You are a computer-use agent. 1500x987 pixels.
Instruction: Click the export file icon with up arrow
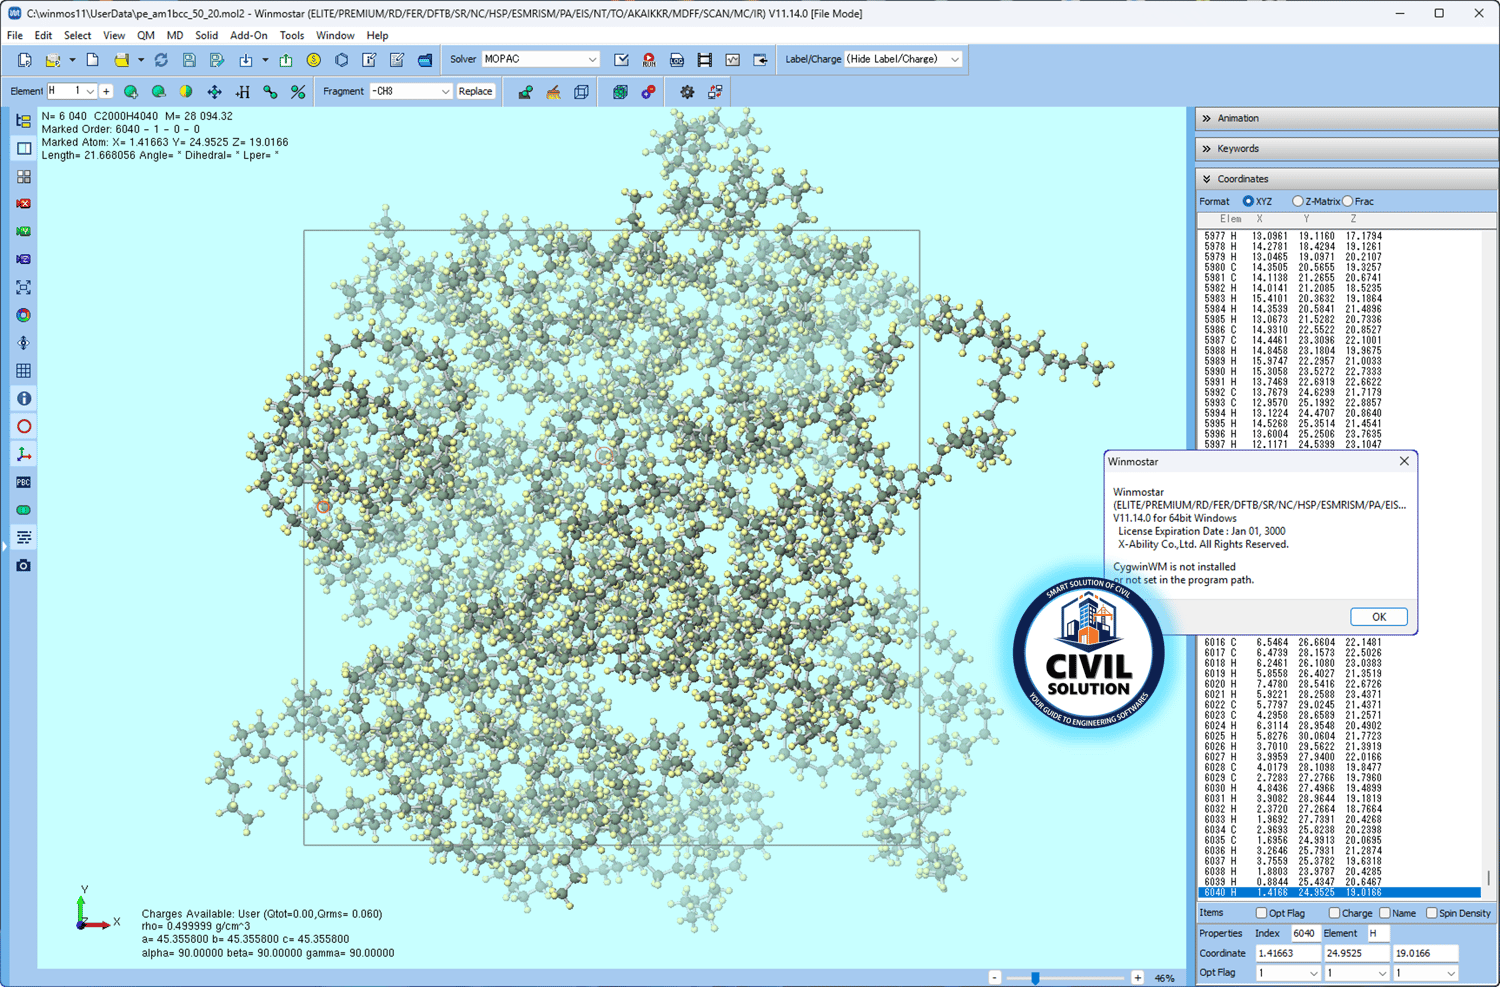click(286, 60)
